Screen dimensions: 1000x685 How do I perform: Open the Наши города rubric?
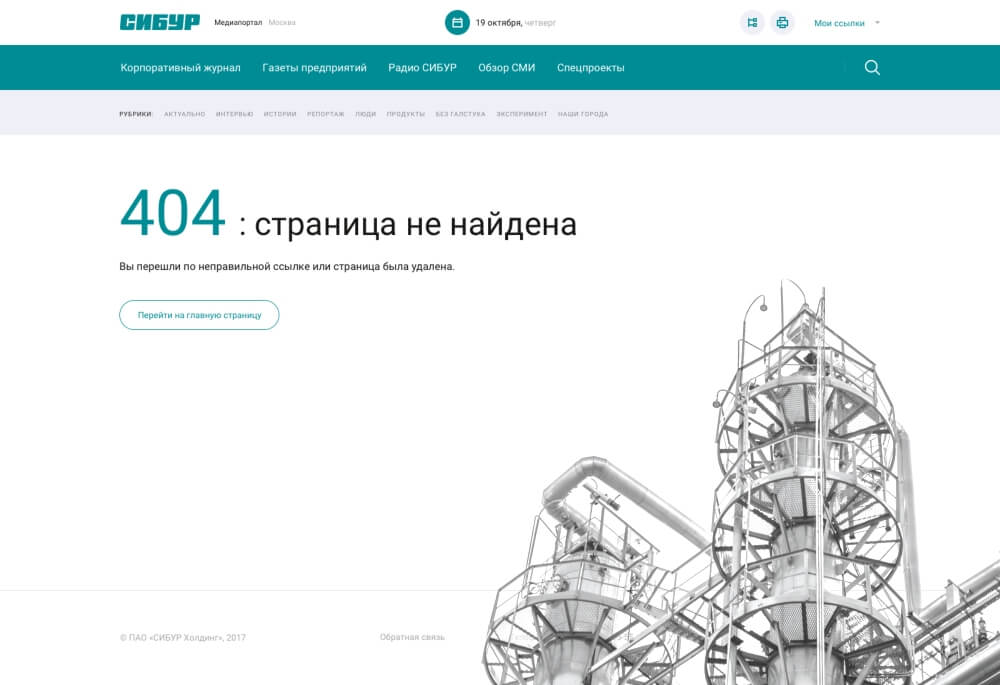[x=583, y=114]
